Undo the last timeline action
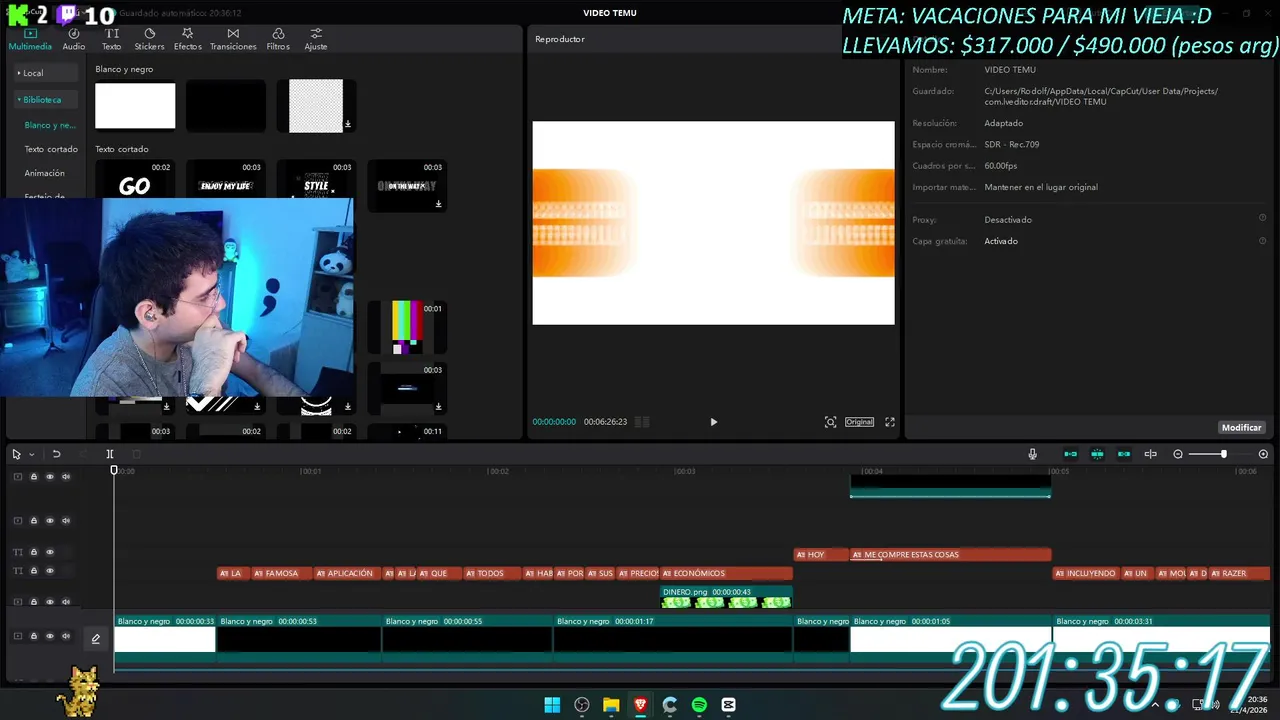1280x720 pixels. pos(56,454)
